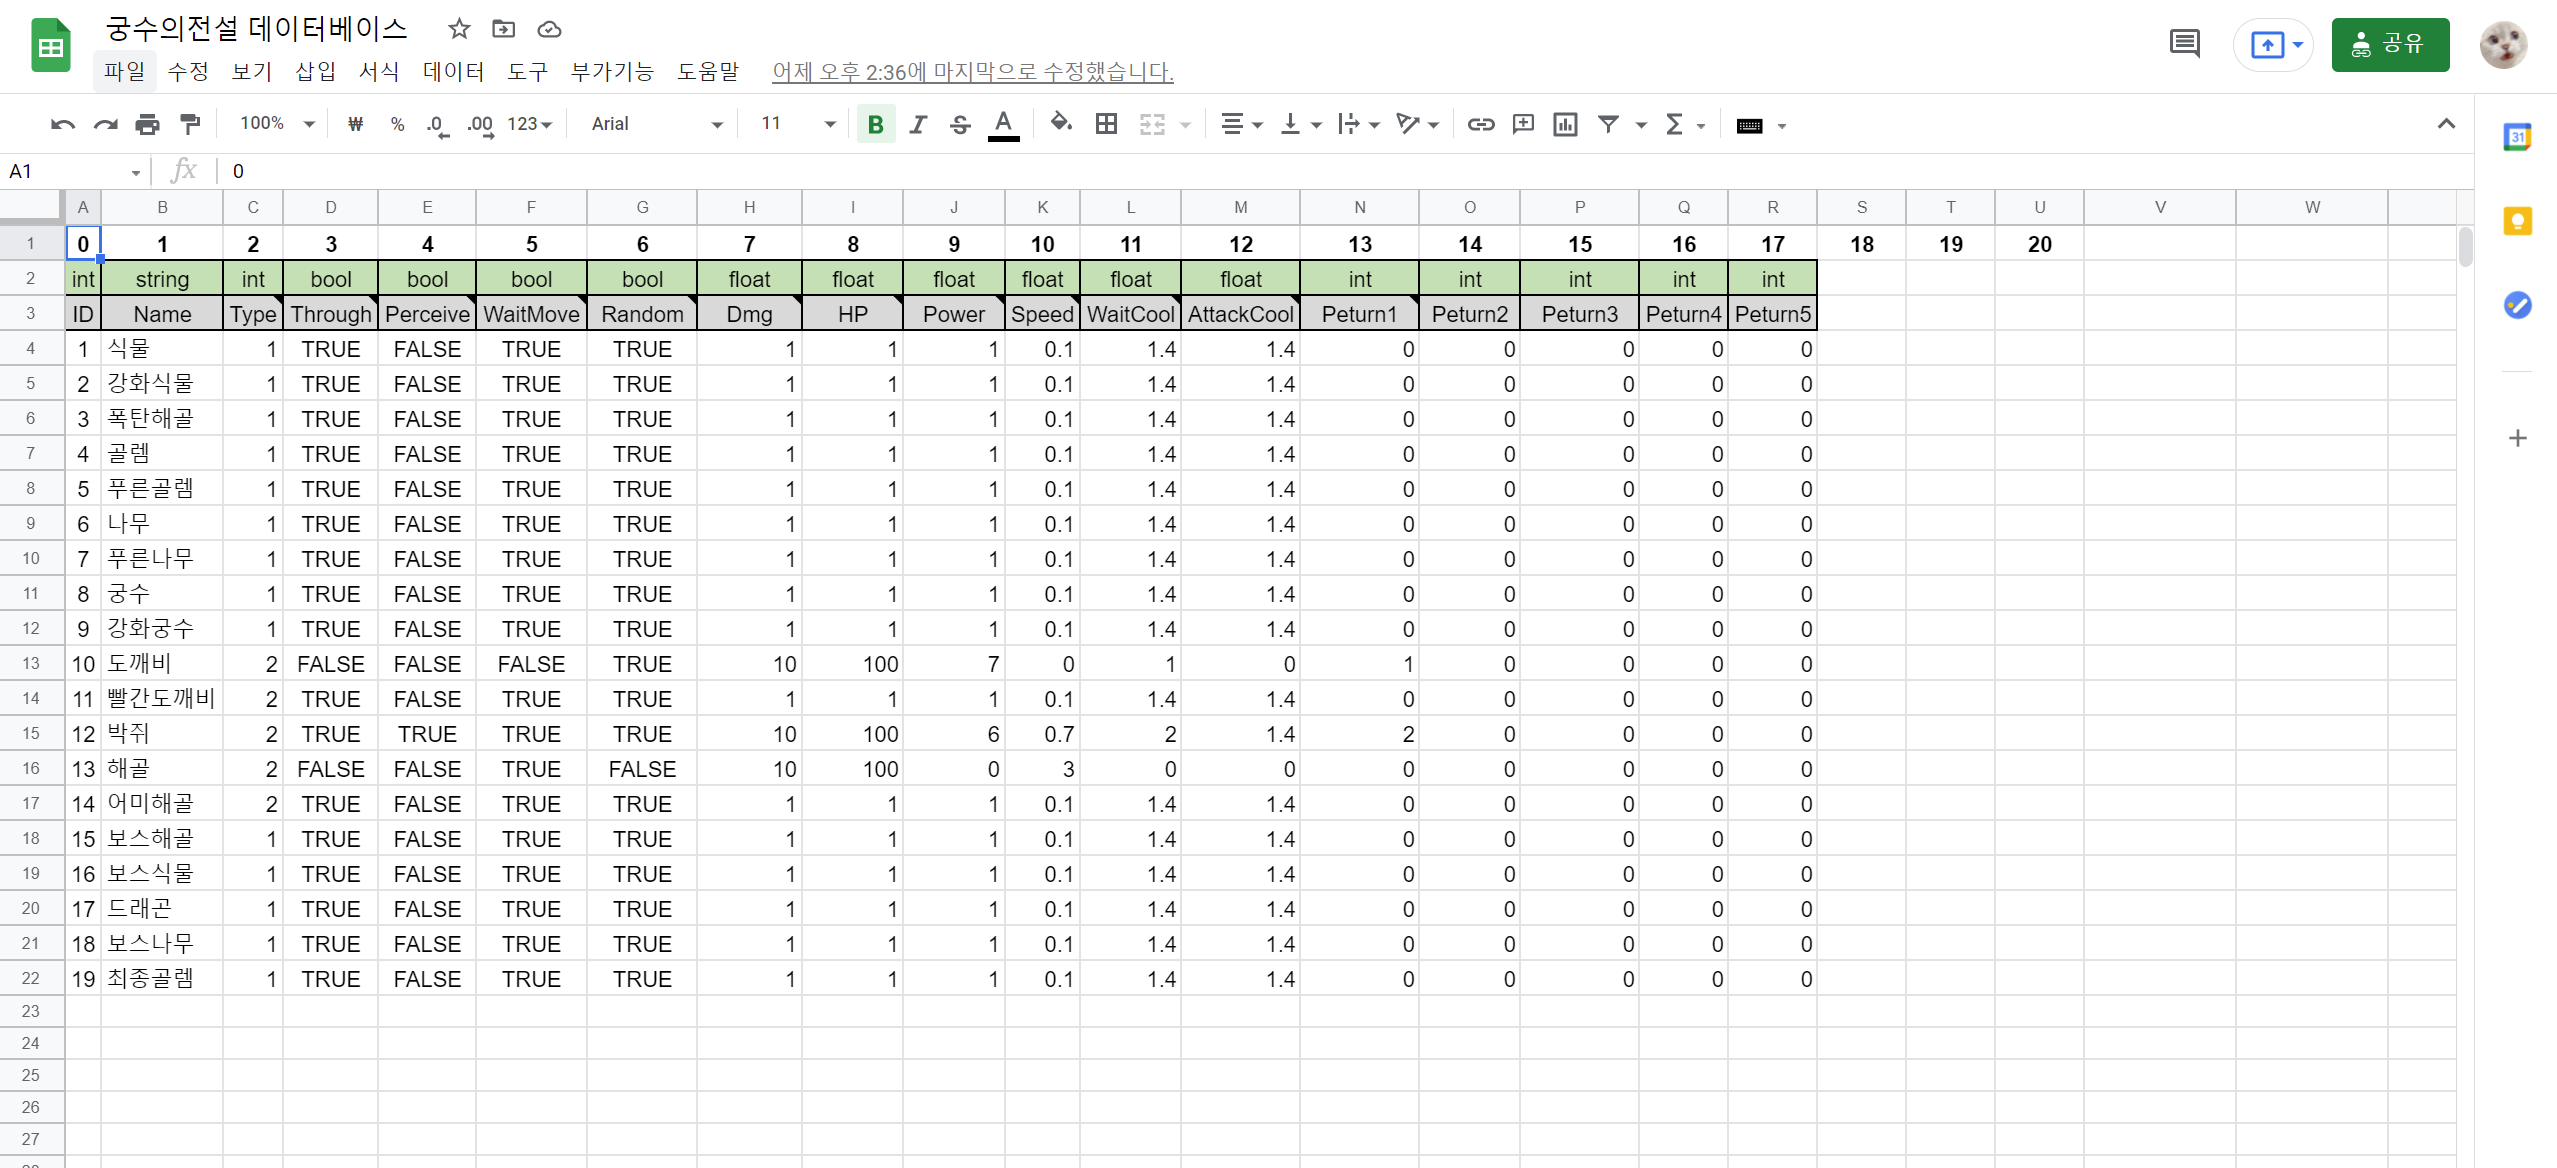This screenshot has height=1168, width=2557.
Task: Click the Print icon
Action: [x=147, y=124]
